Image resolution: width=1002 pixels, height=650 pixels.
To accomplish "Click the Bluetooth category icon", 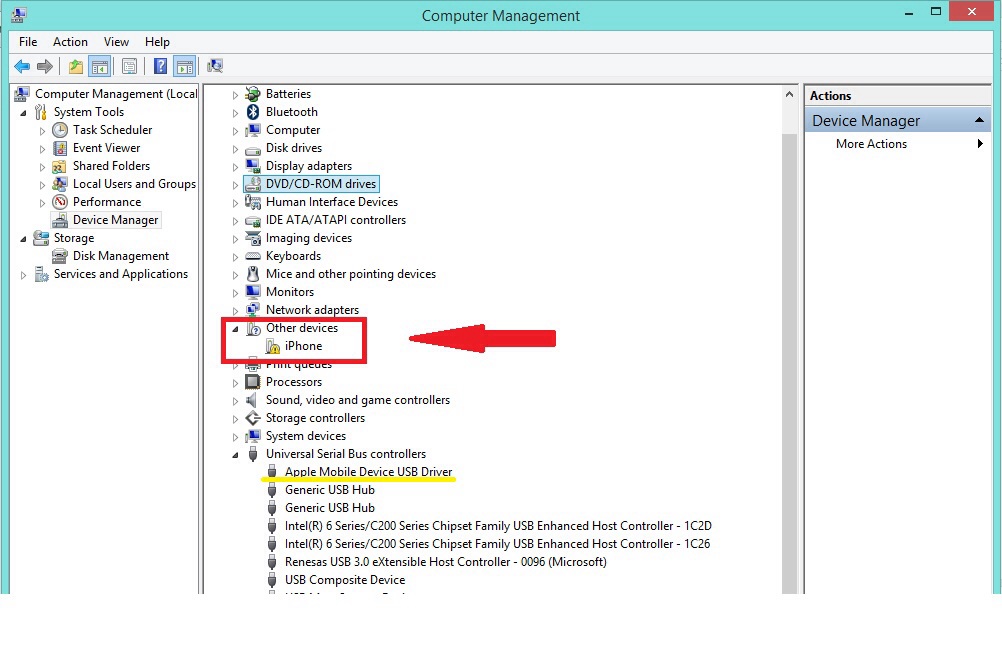I will tap(253, 112).
